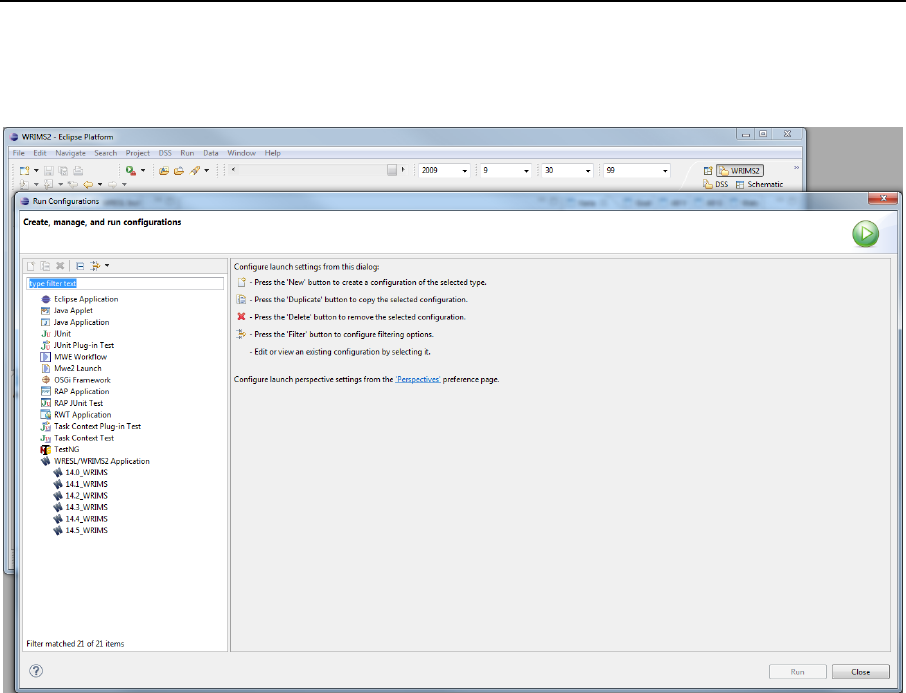Viewport: 906px width, 693px height.
Task: Open the Search menu in Eclipse window
Action: coord(106,153)
